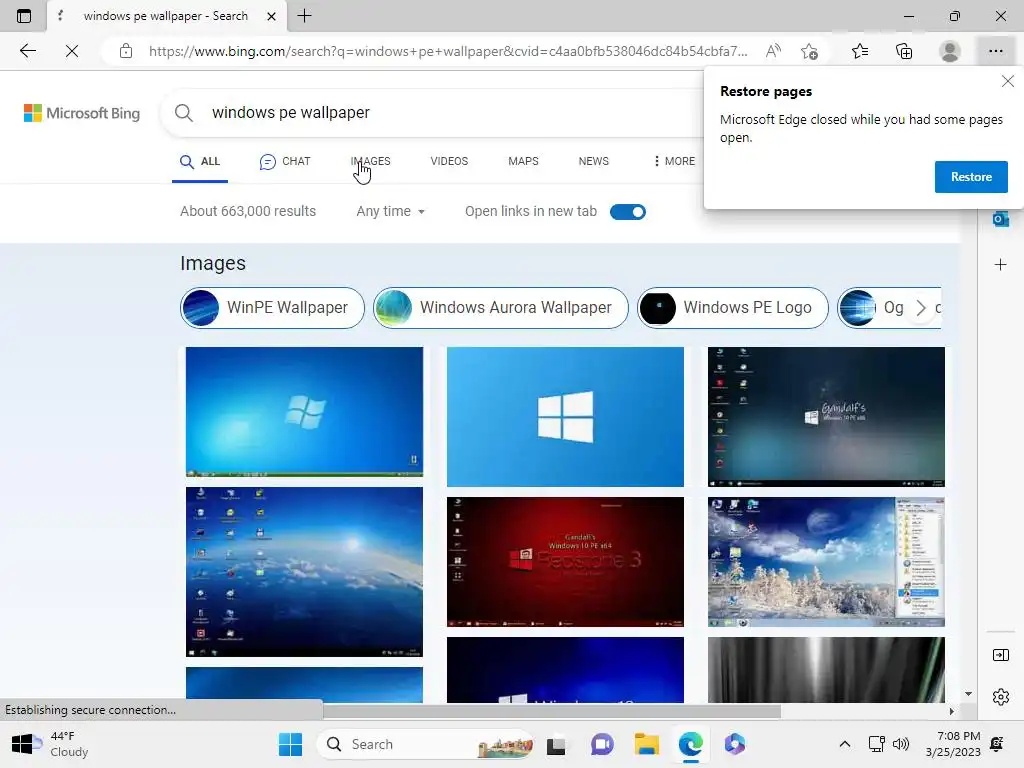Select the WinPE Wallpaper suggestion chip
The image size is (1024, 768).
[272, 308]
